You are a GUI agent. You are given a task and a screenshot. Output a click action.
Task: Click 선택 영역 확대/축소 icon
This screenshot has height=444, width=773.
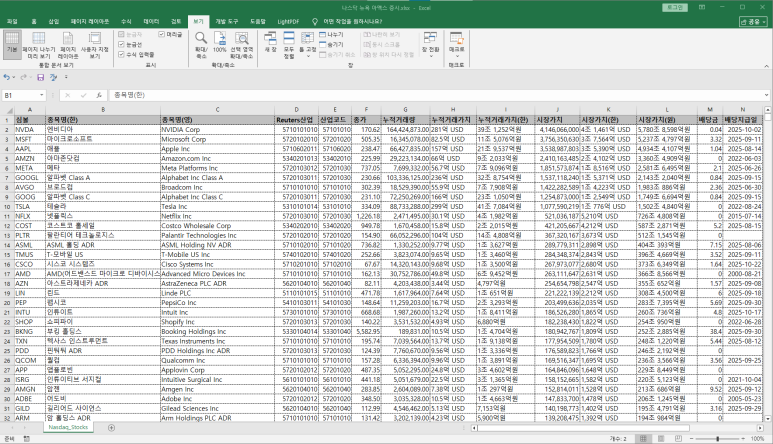(x=242, y=38)
